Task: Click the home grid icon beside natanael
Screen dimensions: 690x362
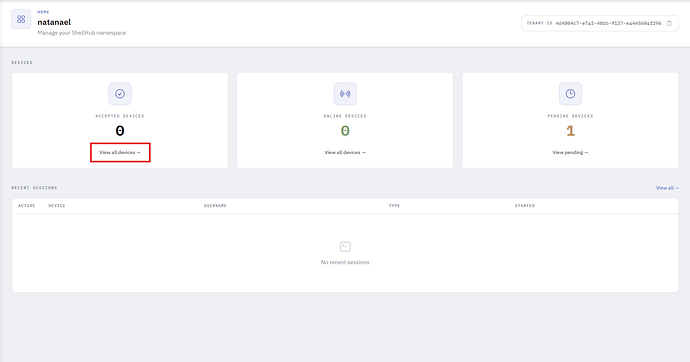Action: 21,19
